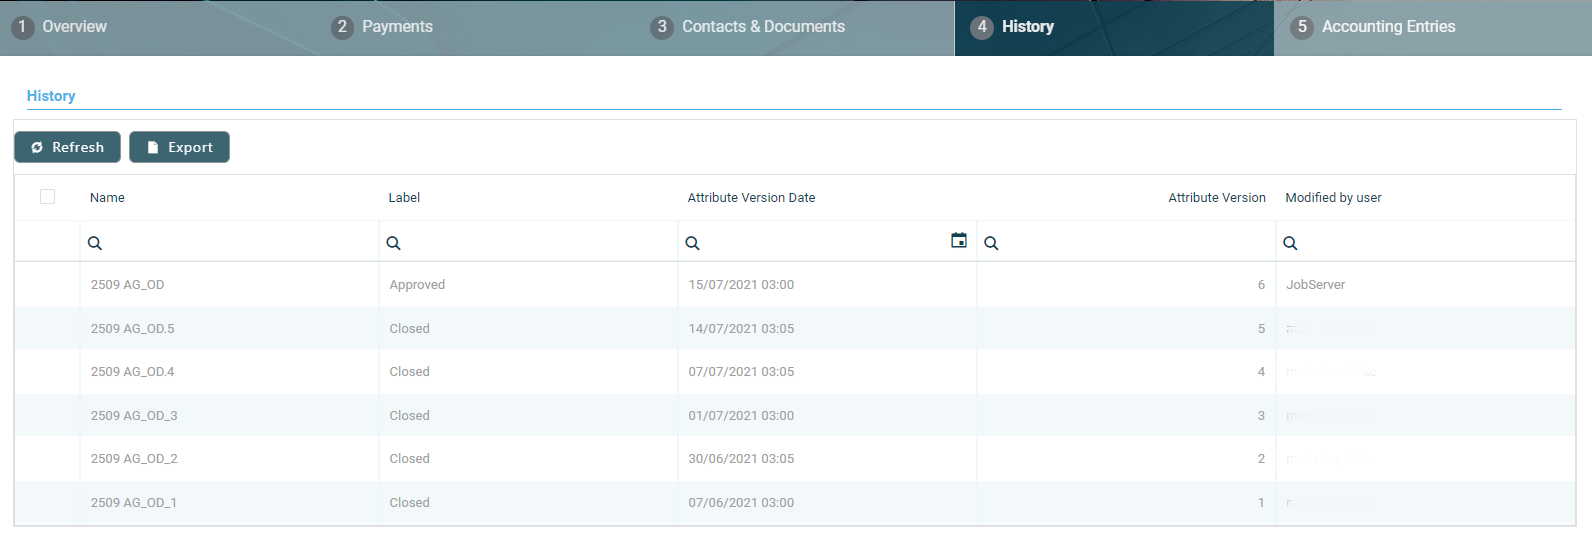Open the Accounting Entries tab

coord(1375,27)
